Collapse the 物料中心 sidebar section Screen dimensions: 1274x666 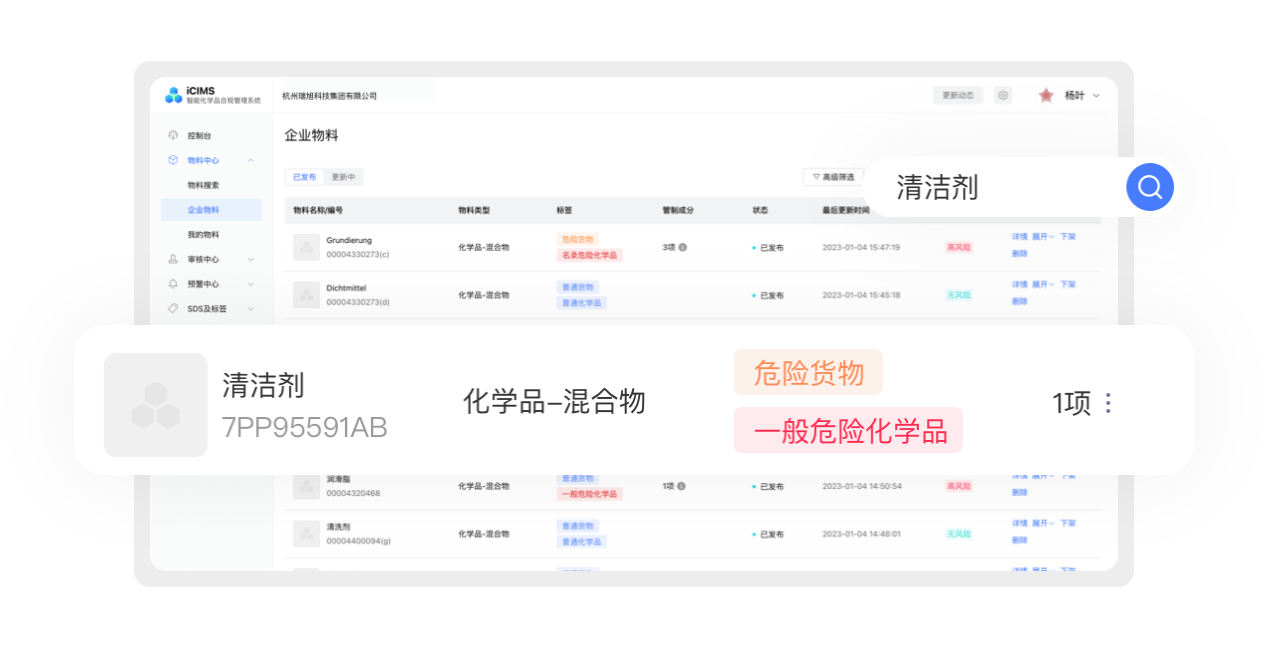pyautogui.click(x=250, y=160)
